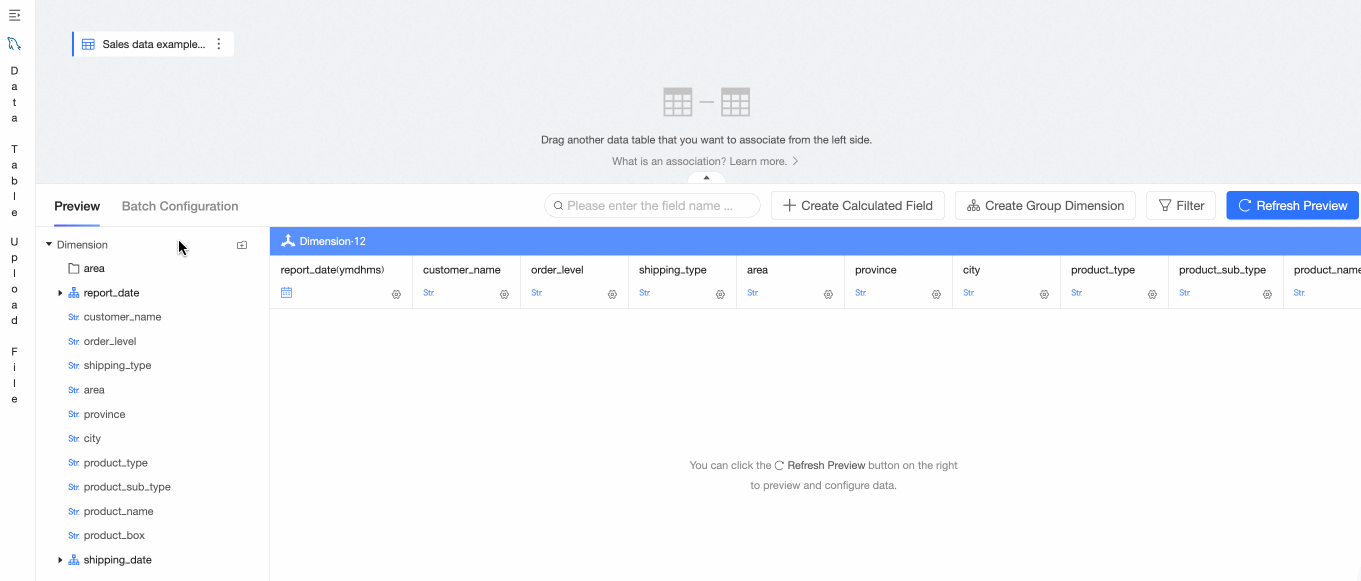This screenshot has height=581, width=1361.
Task: Select the area string field in tree
Action: point(94,390)
